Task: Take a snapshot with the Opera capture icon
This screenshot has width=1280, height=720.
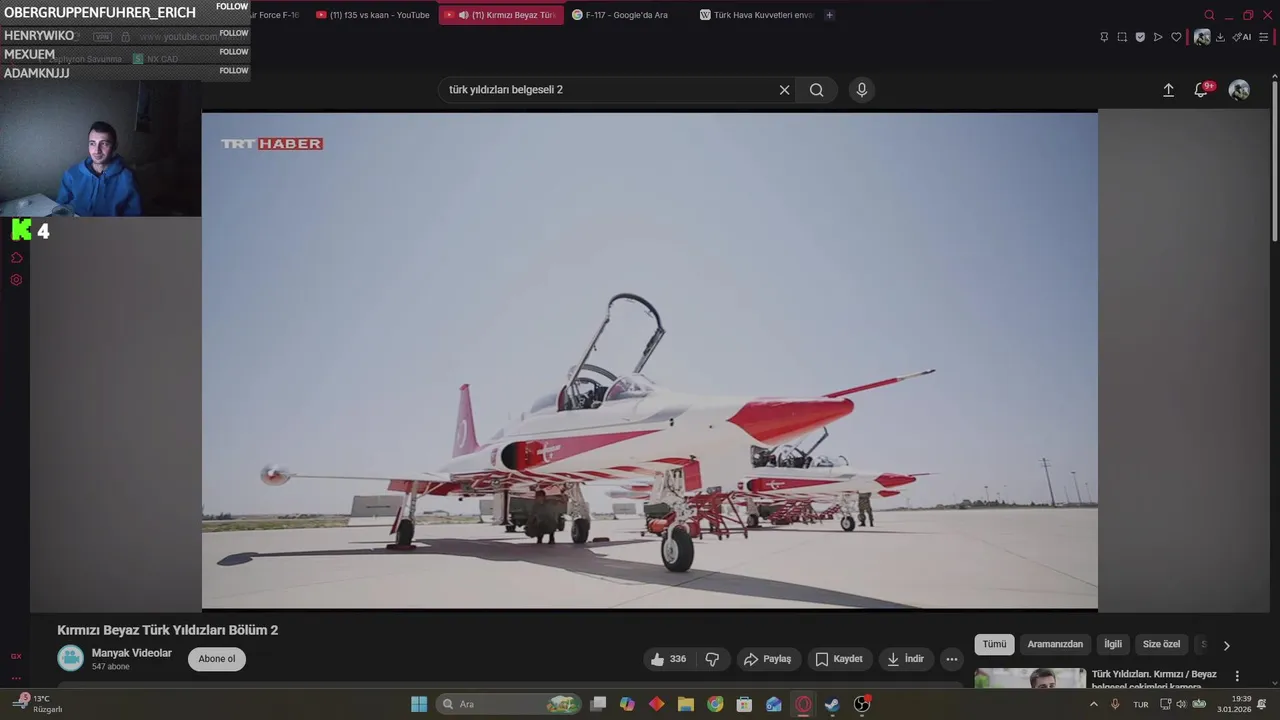Action: [1122, 37]
